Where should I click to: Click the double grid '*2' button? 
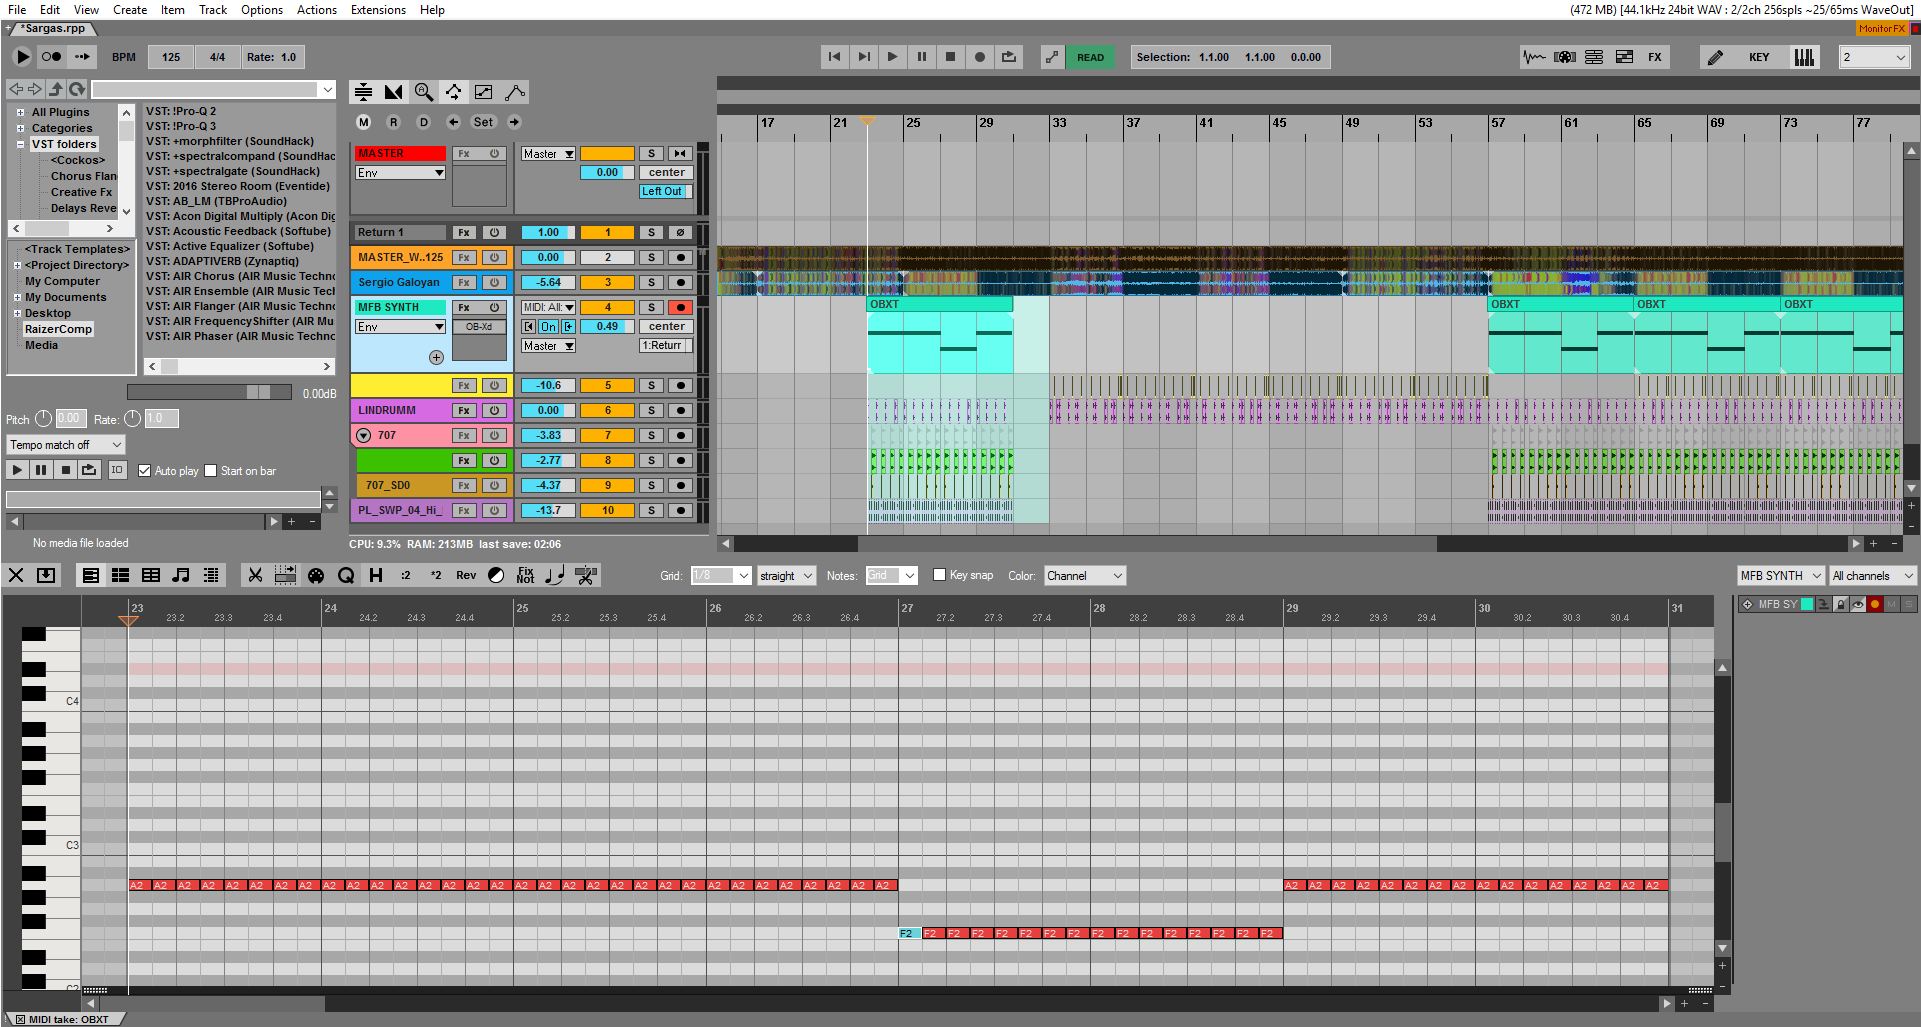click(x=436, y=575)
